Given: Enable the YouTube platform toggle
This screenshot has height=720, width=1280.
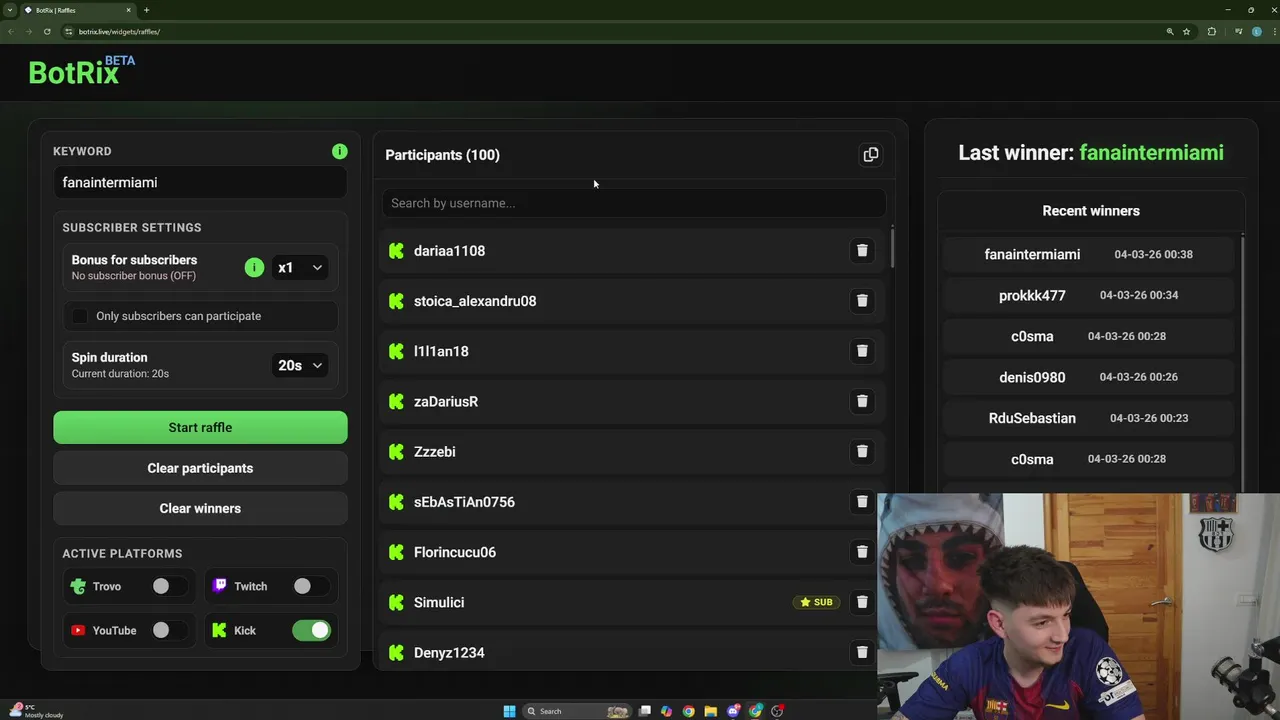Looking at the screenshot, I should click(x=168, y=630).
